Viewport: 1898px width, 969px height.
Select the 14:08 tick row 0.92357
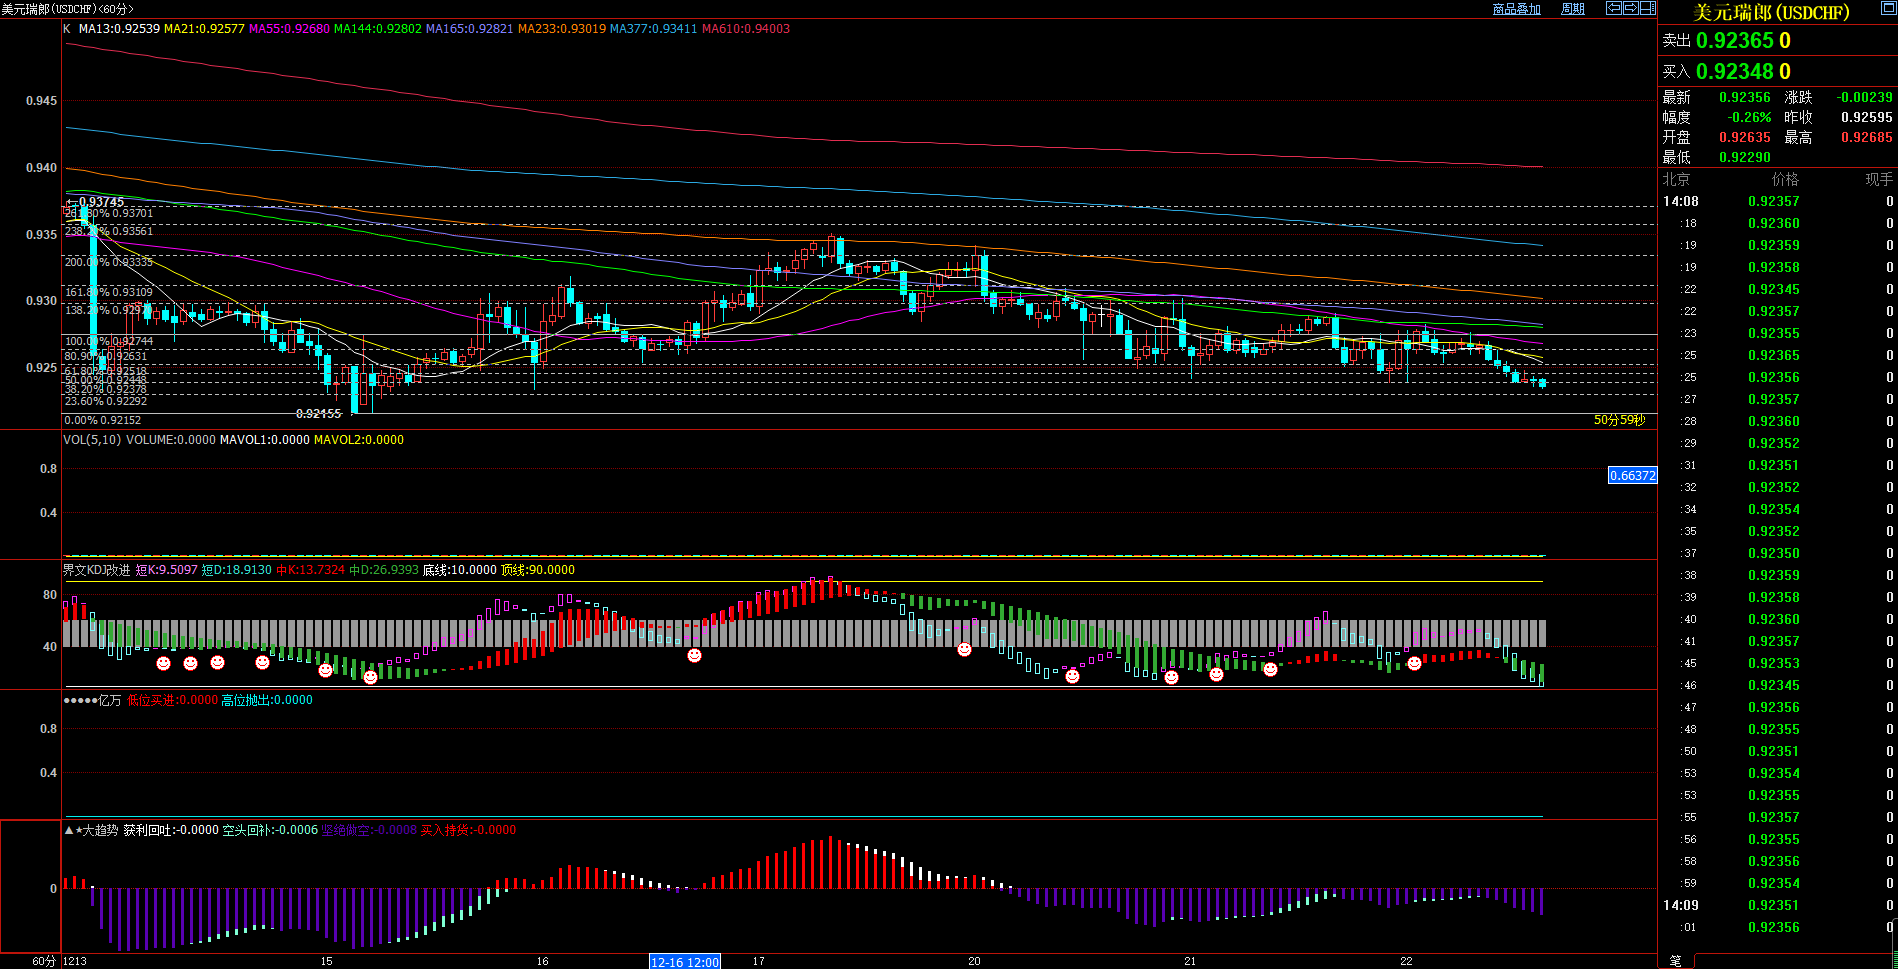pyautogui.click(x=1778, y=201)
